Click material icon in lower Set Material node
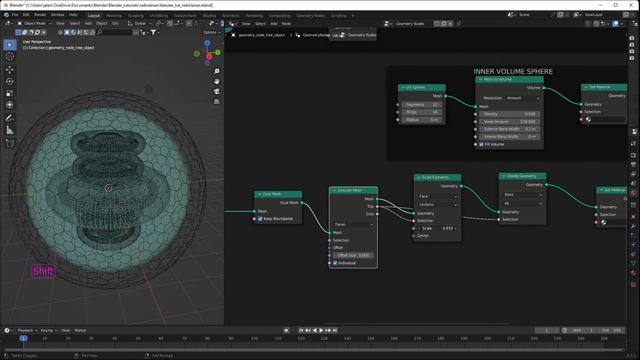The width and height of the screenshot is (640, 360). tap(603, 222)
